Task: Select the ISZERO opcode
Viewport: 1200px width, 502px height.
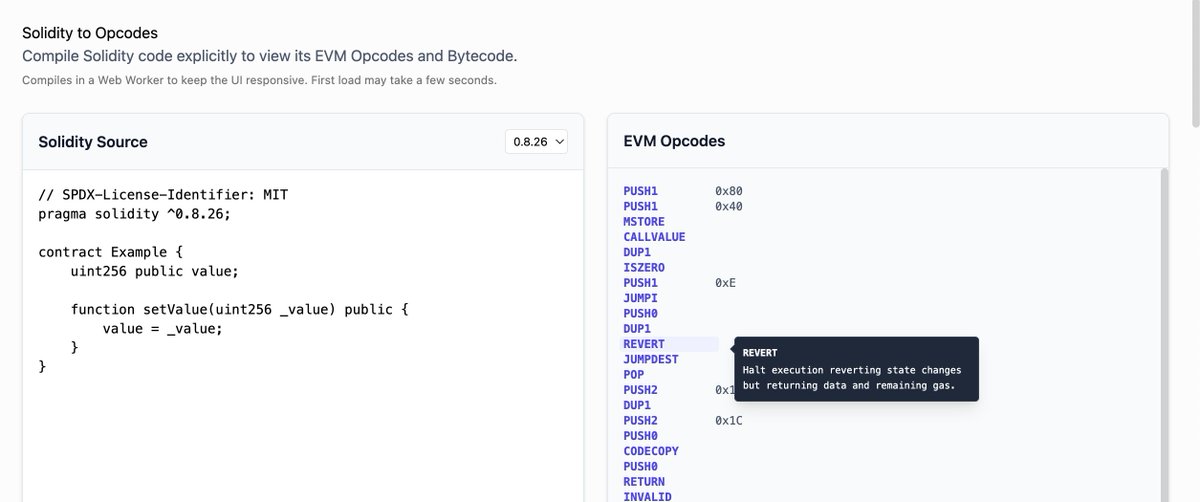Action: coord(644,268)
